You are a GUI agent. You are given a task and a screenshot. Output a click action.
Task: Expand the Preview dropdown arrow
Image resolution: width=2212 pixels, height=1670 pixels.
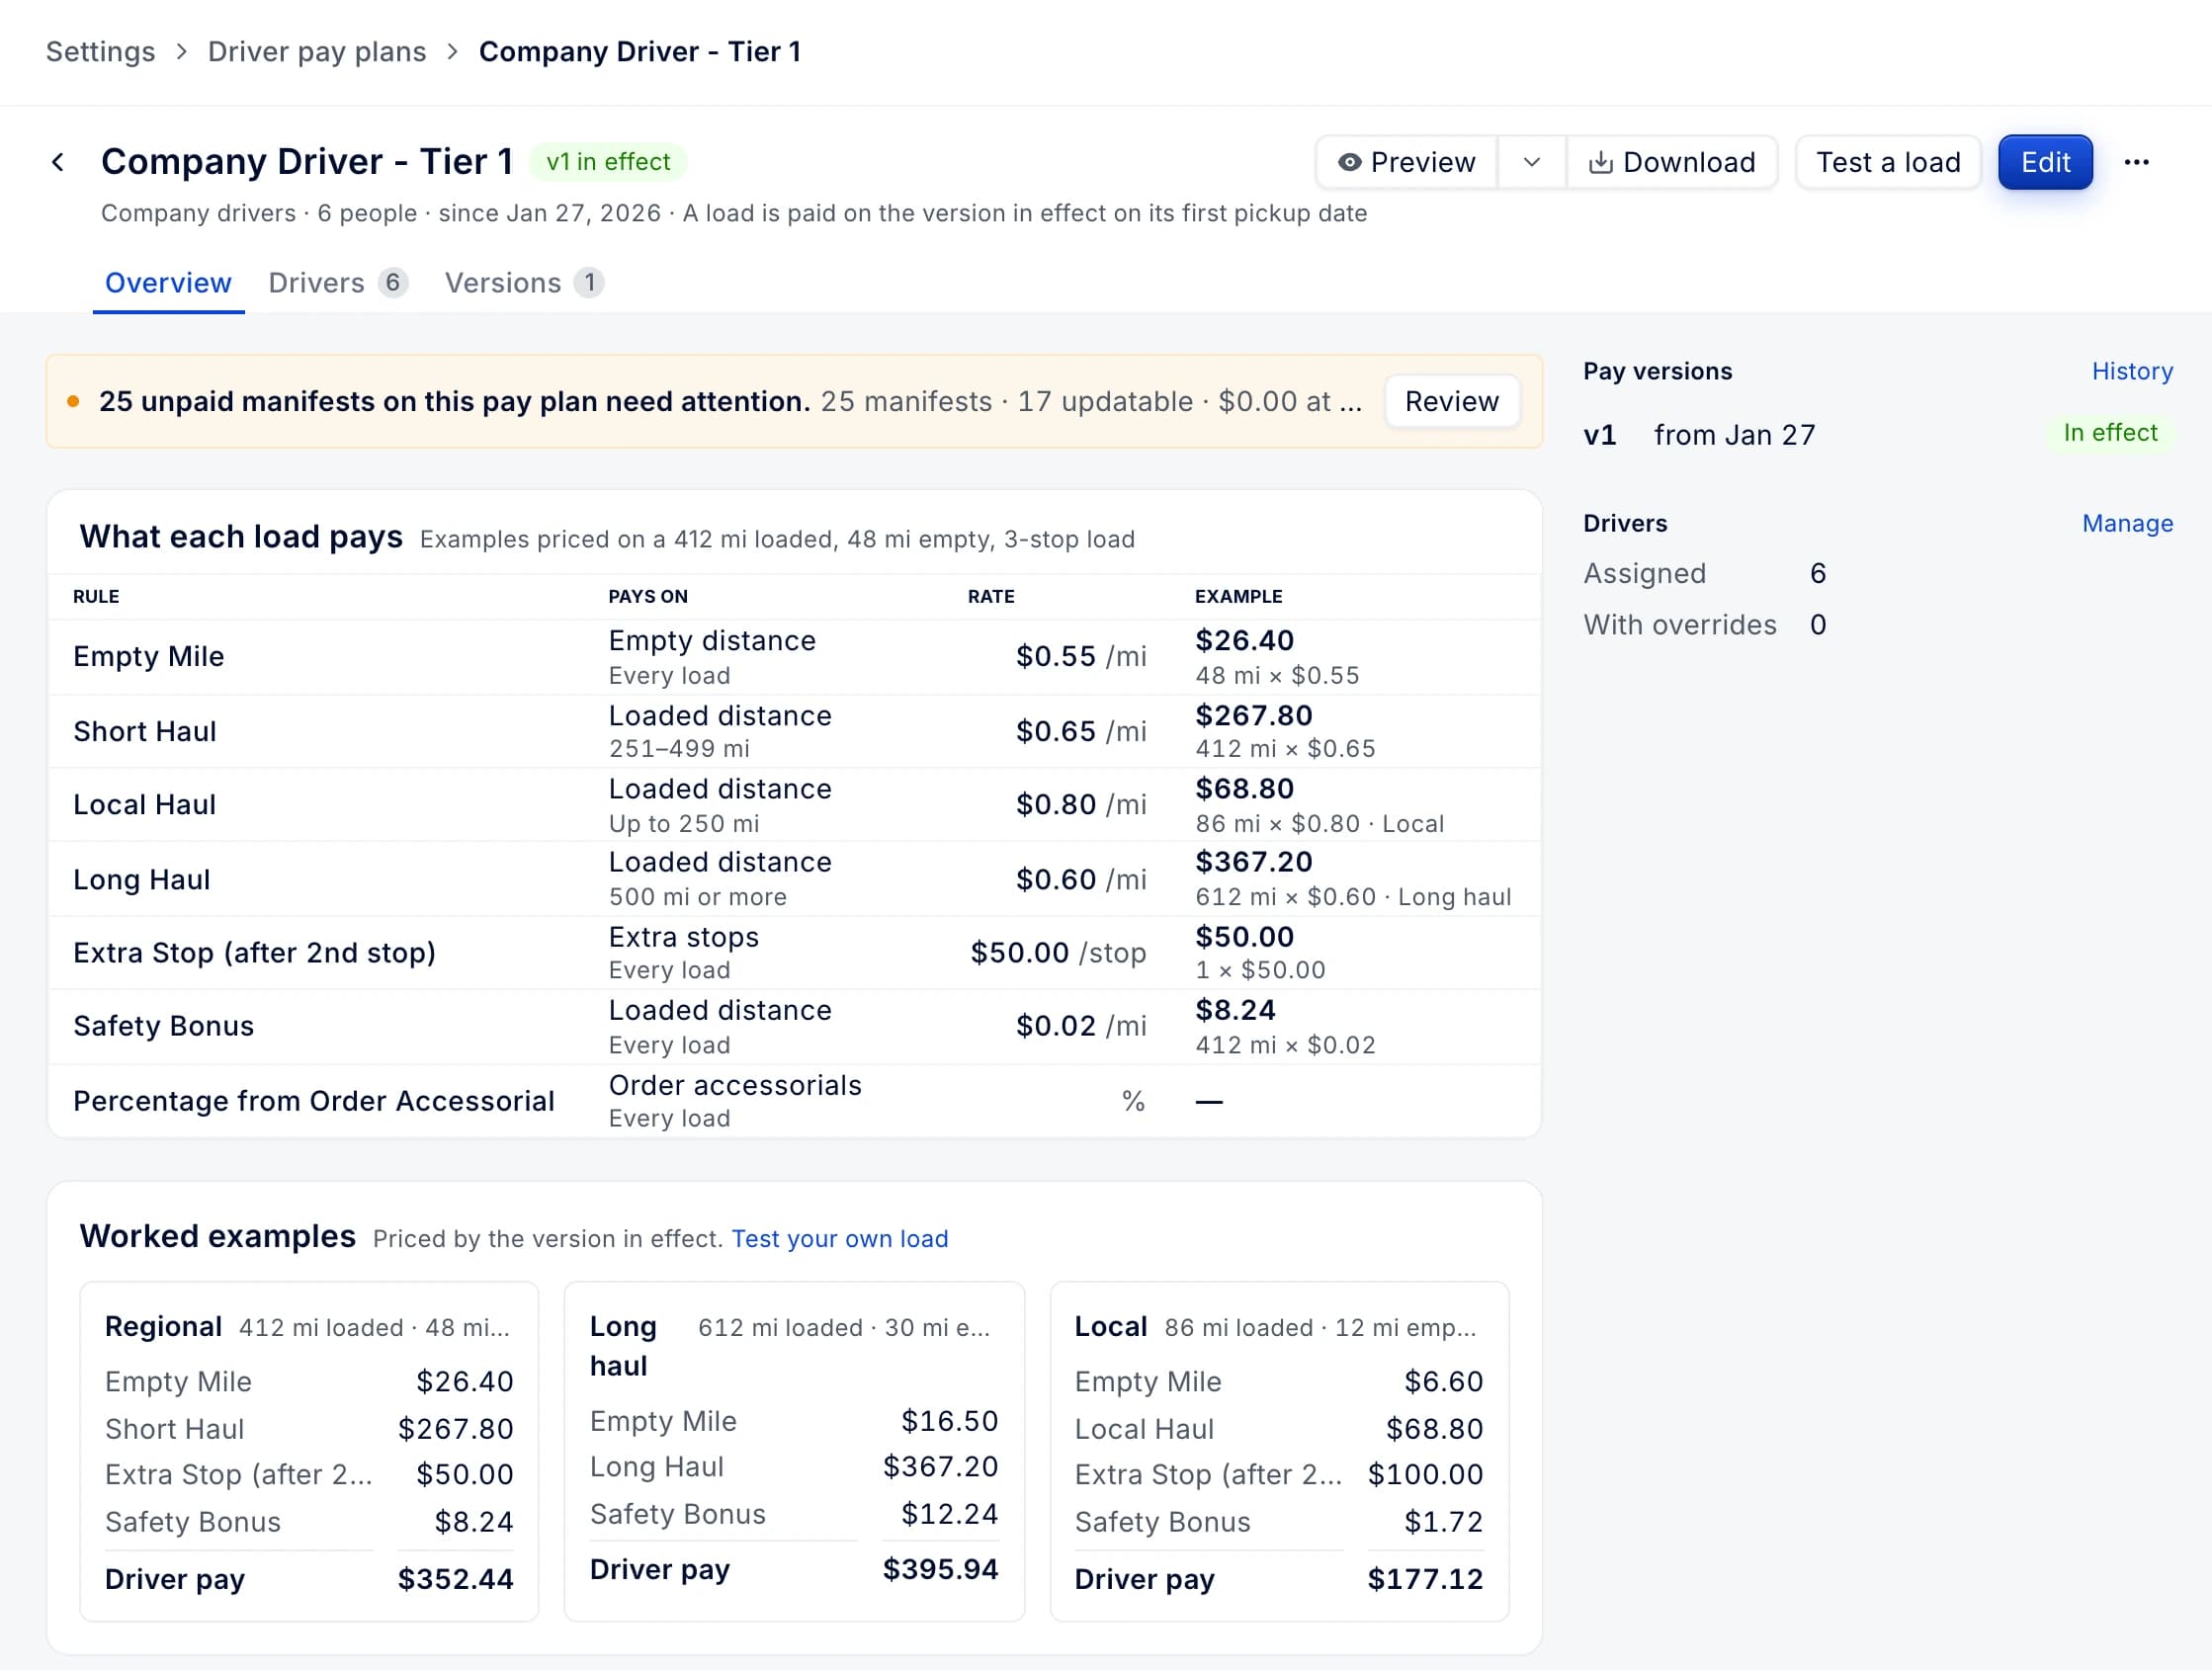tap(1531, 162)
